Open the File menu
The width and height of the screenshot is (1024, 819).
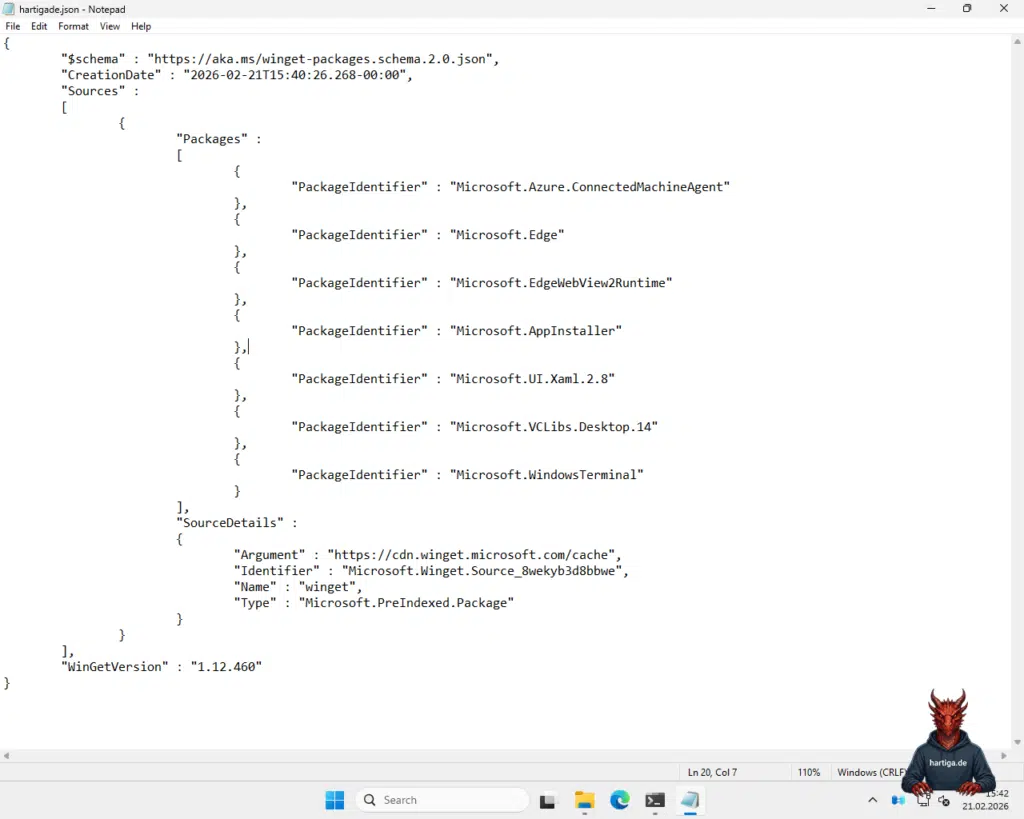click(x=12, y=26)
